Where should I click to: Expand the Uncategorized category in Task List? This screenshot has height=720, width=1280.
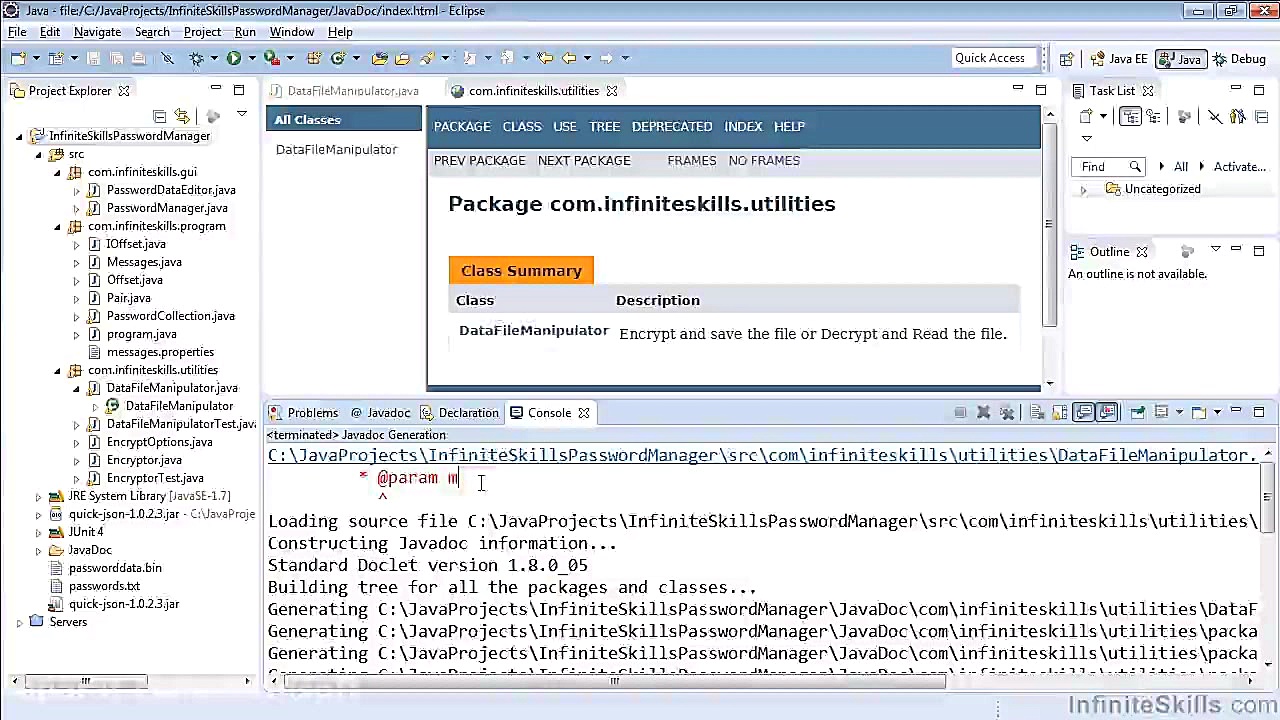(x=1083, y=189)
